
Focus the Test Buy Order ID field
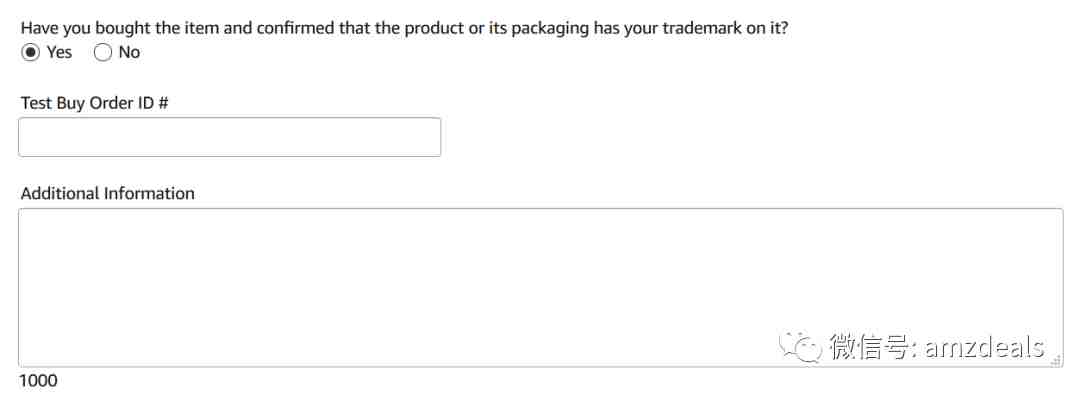229,137
